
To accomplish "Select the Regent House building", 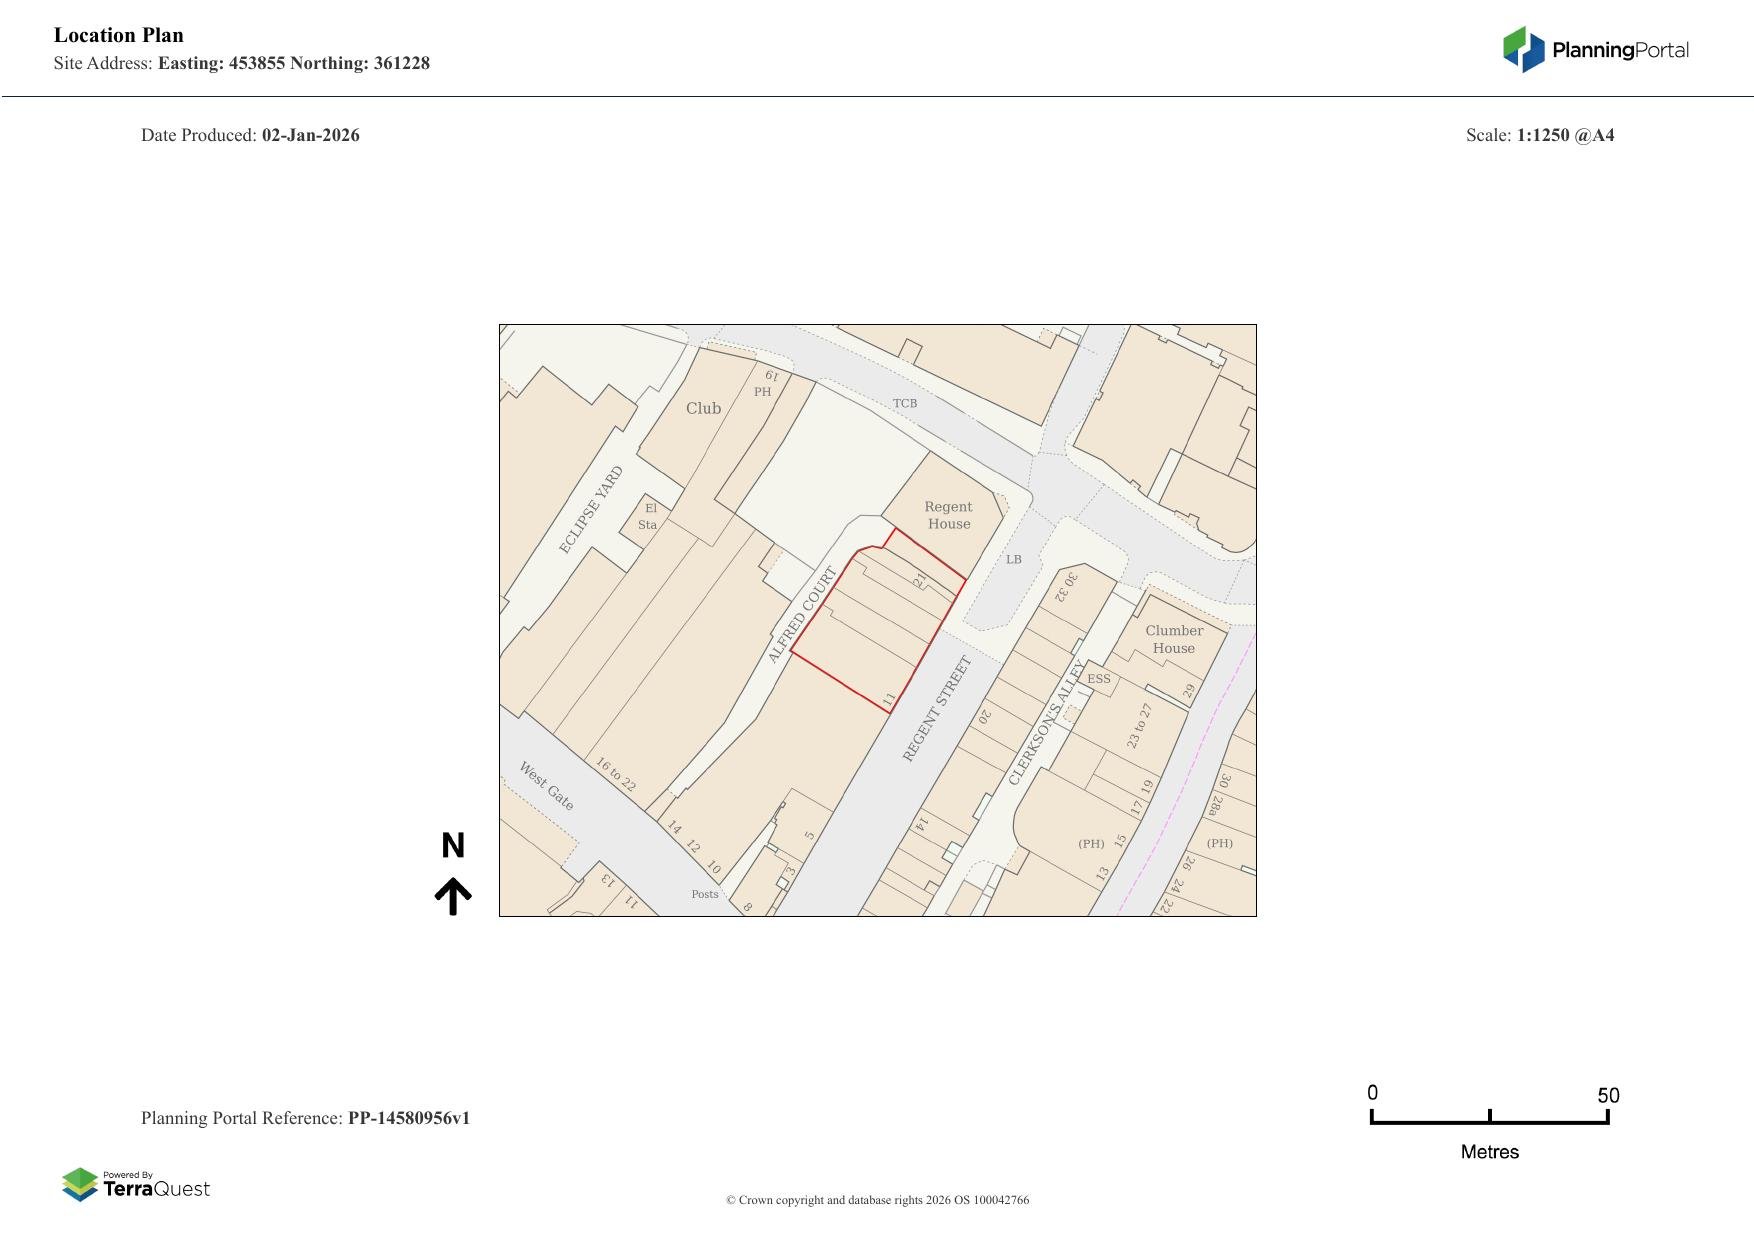I will point(947,516).
